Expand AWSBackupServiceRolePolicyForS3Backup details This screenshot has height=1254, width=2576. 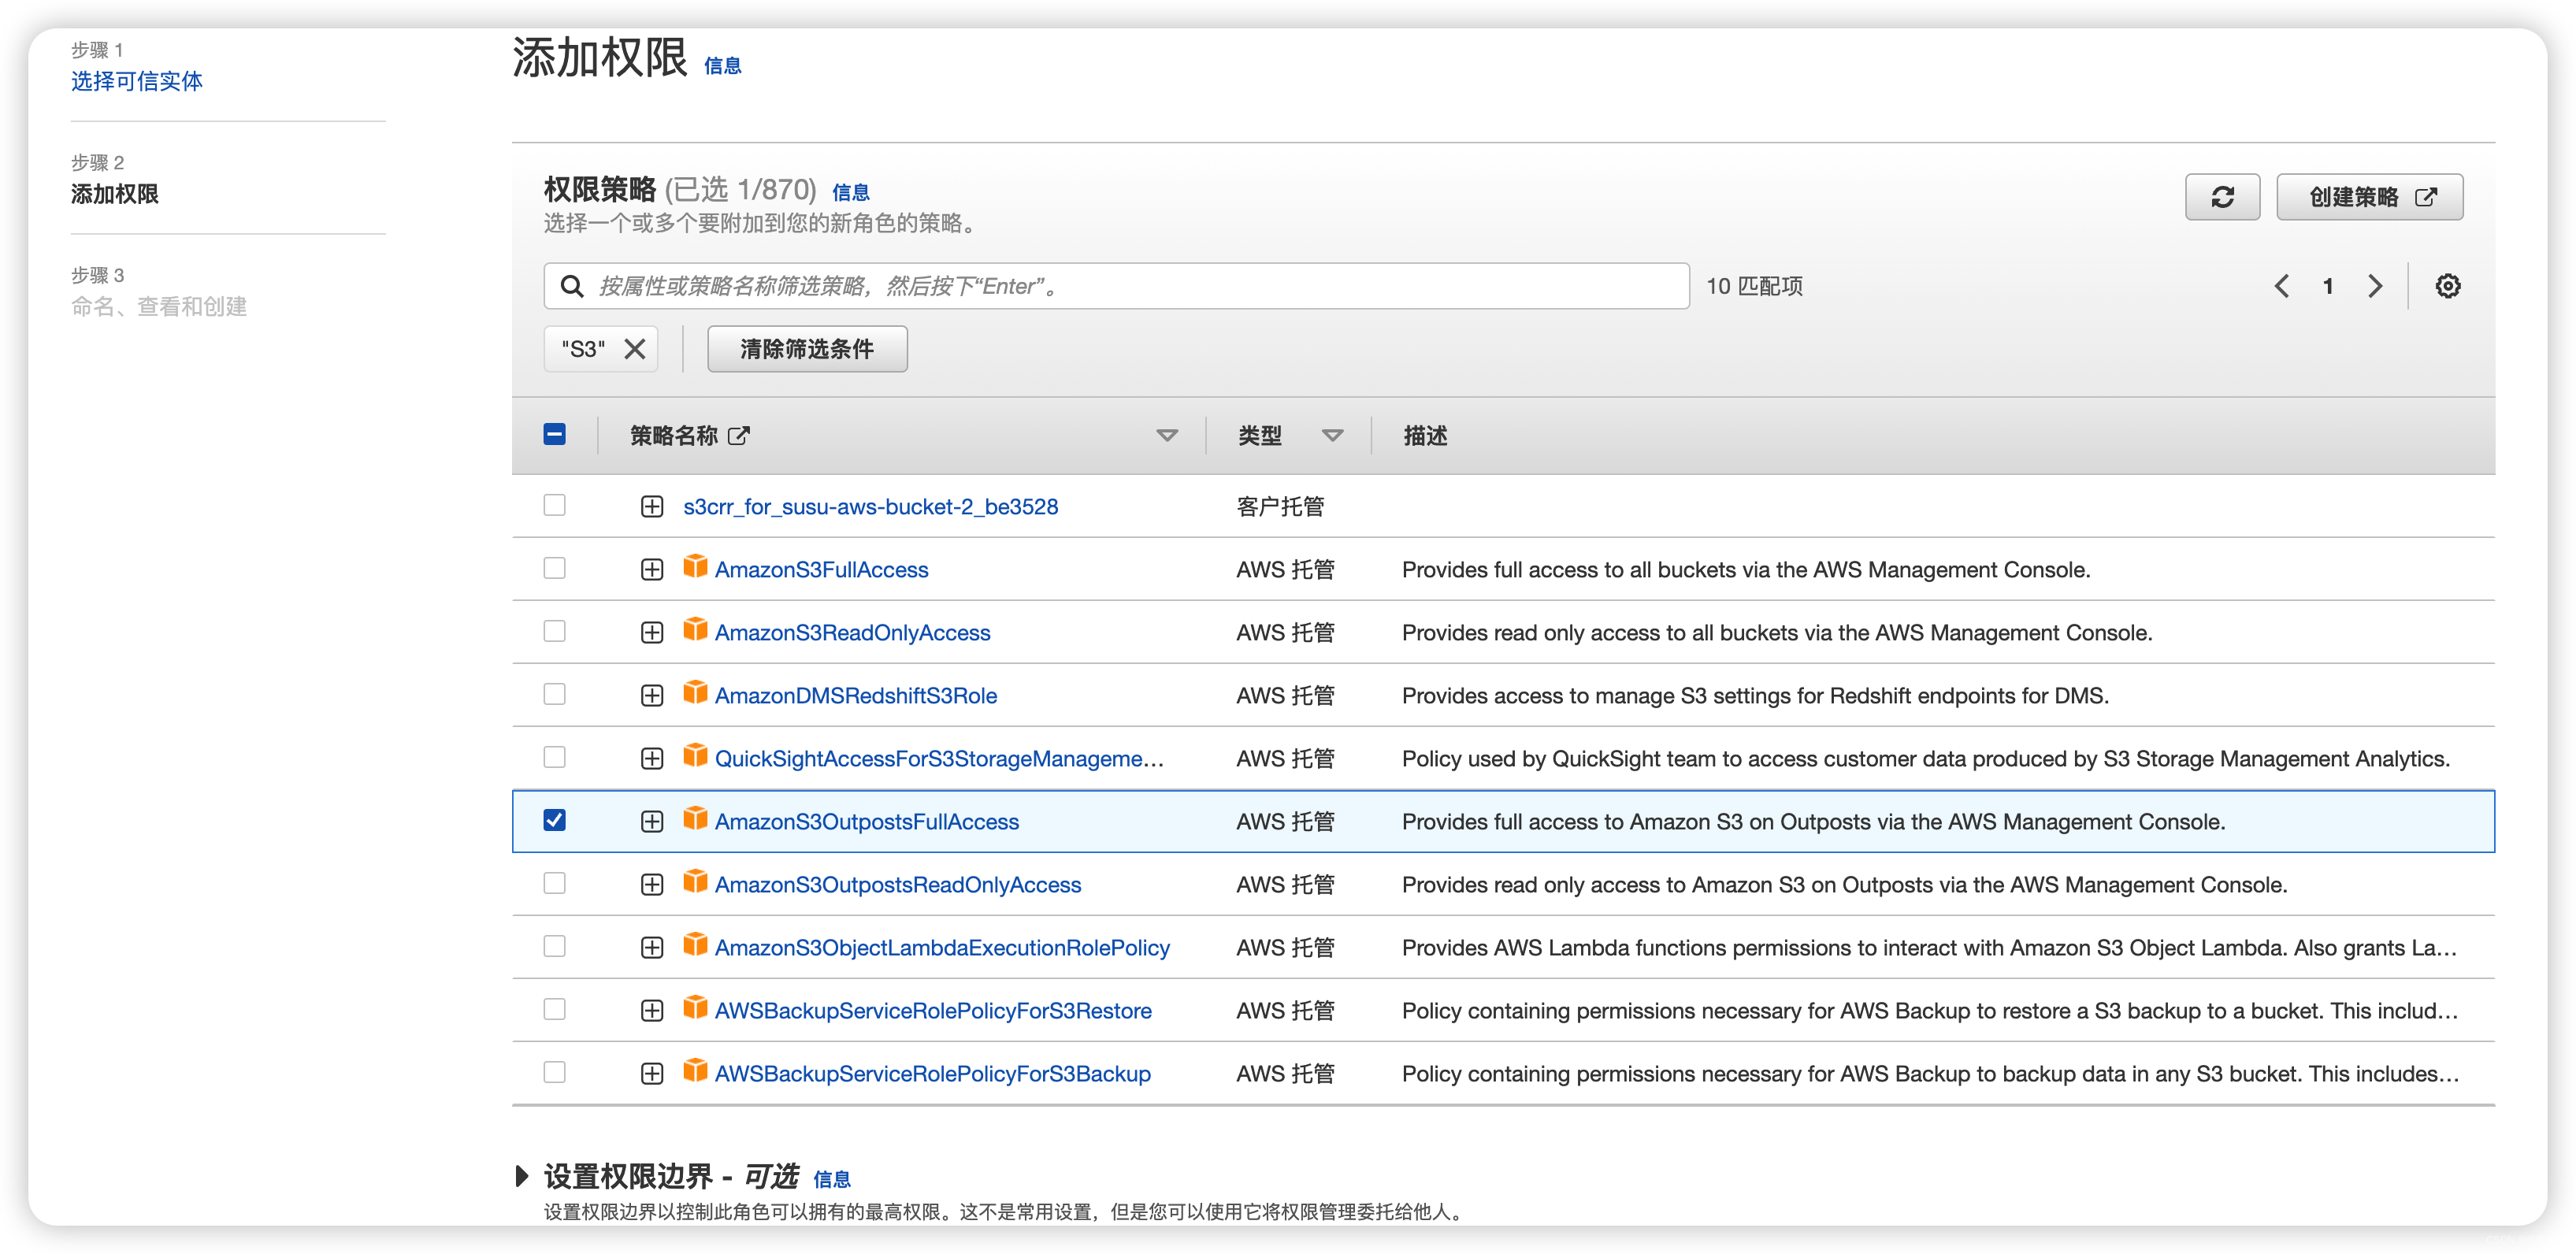tap(652, 1074)
